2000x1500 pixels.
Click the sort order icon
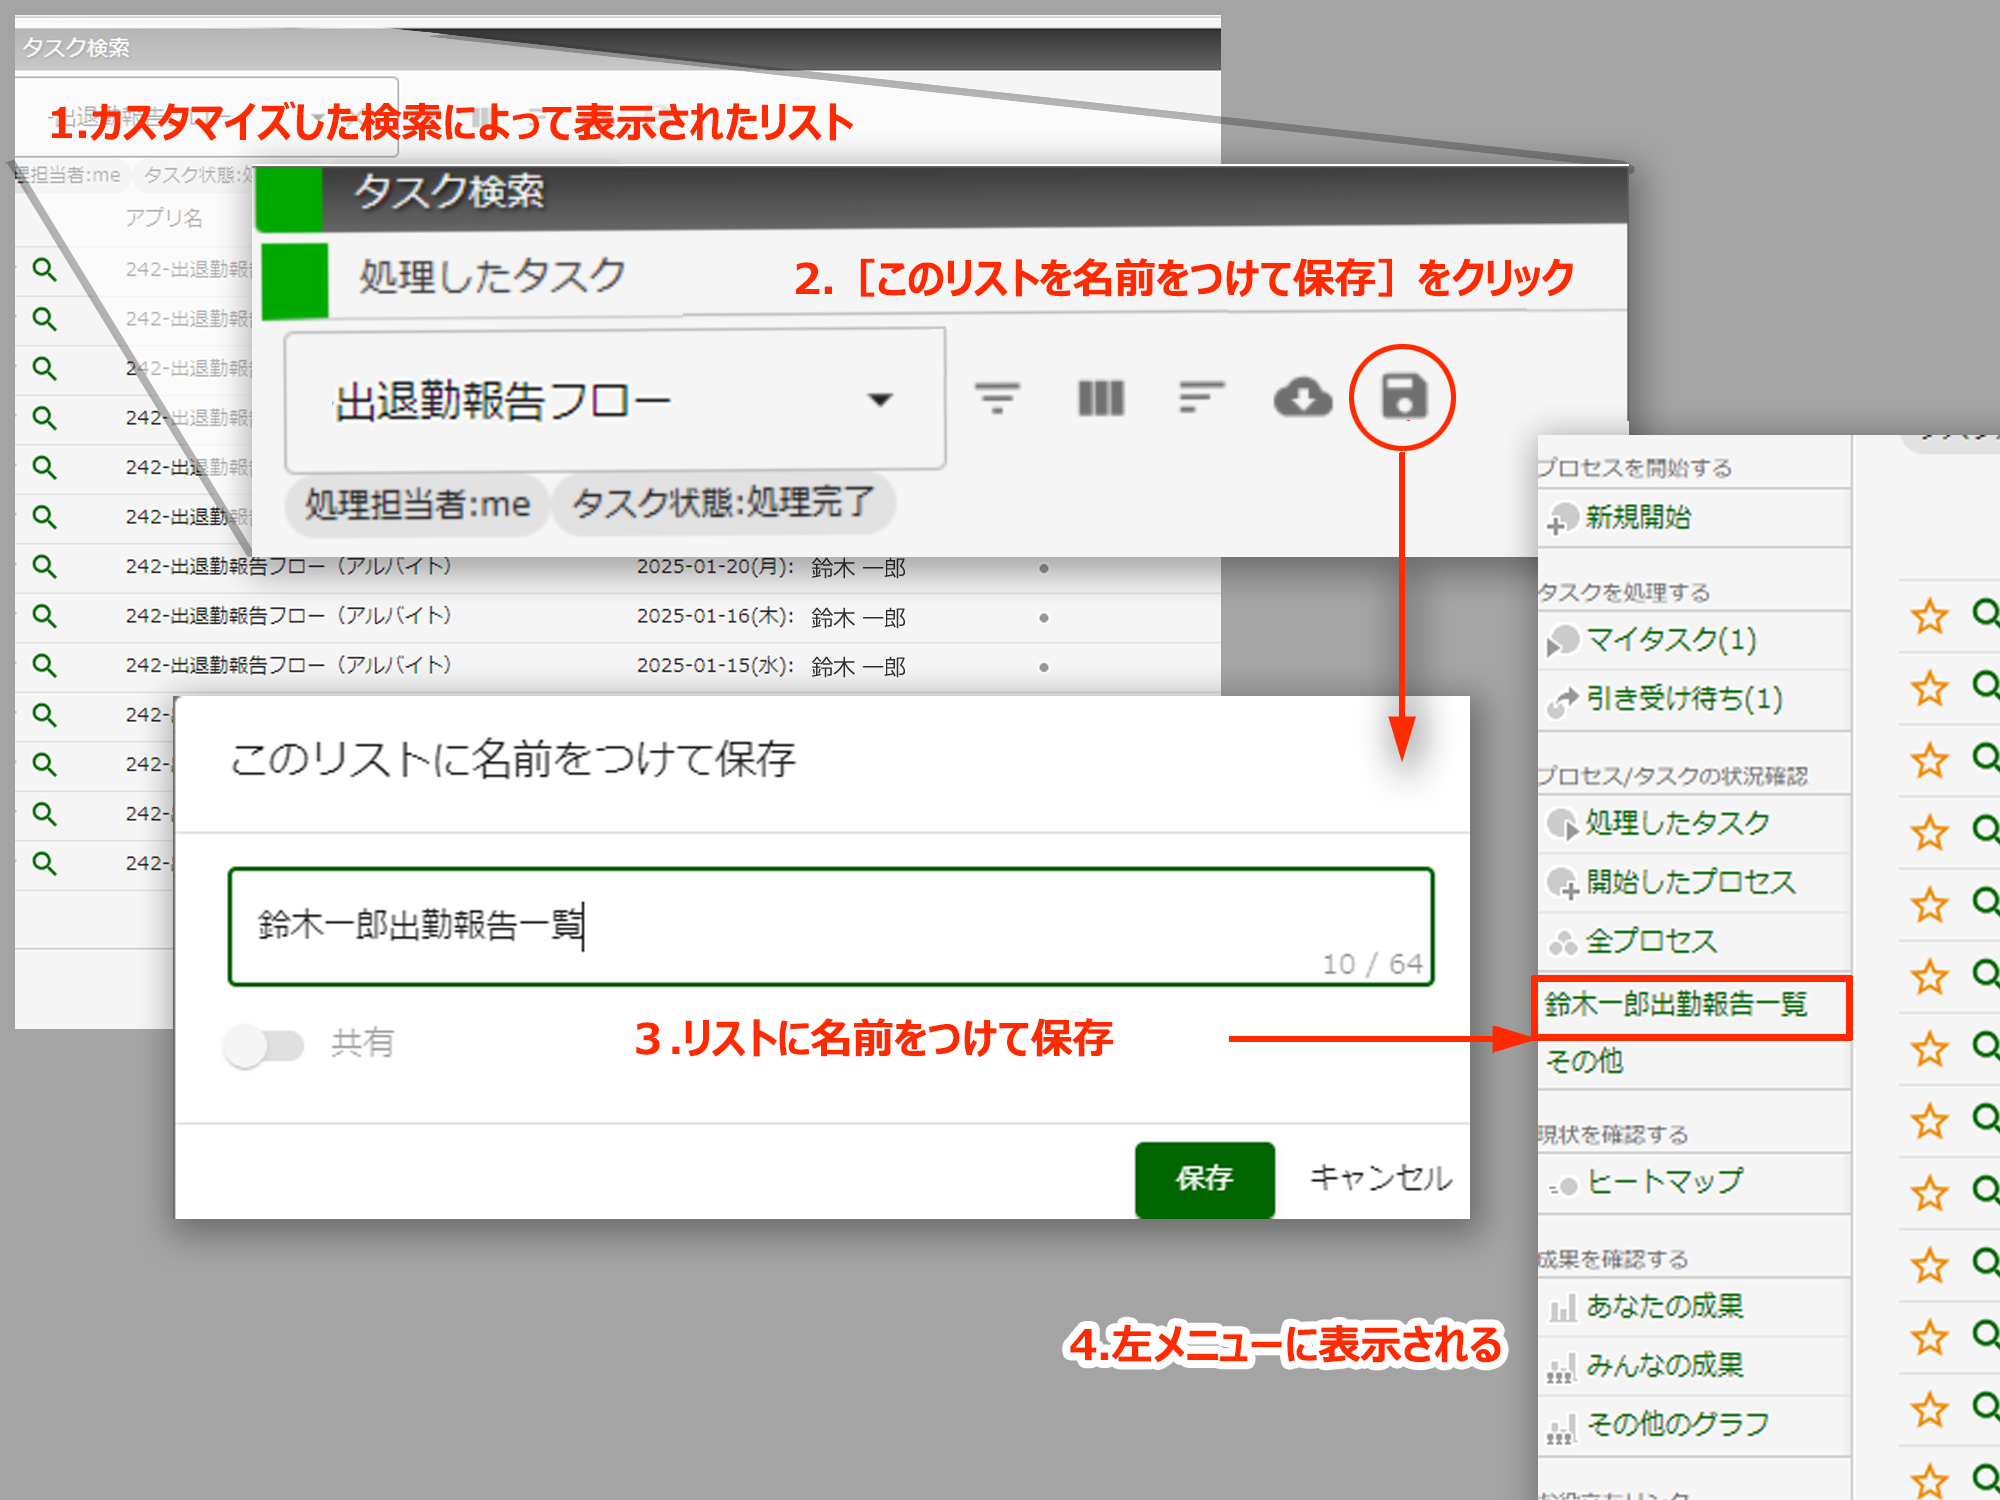click(x=1200, y=396)
